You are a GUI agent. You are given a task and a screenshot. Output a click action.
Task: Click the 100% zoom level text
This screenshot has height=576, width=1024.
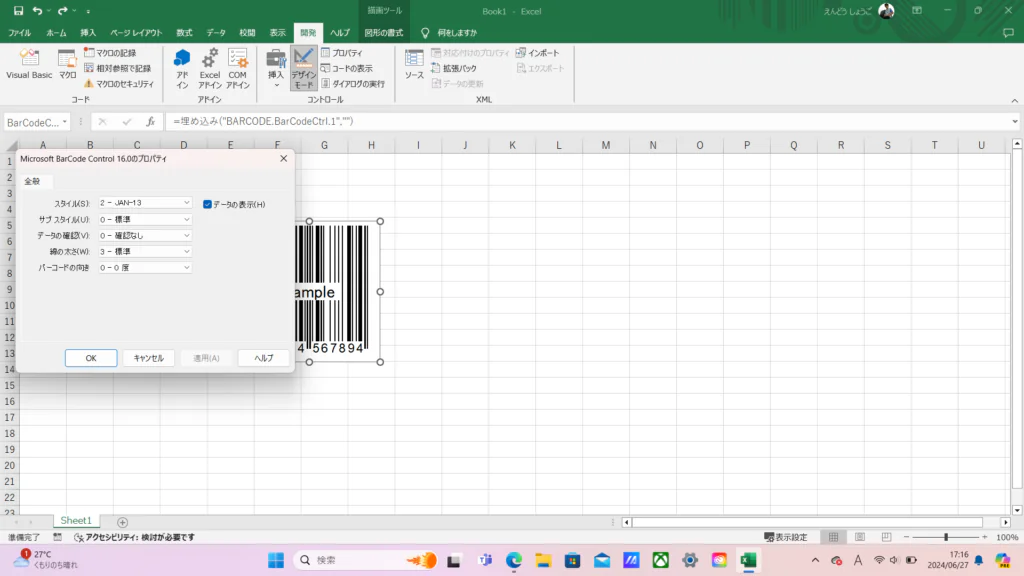(x=1007, y=537)
